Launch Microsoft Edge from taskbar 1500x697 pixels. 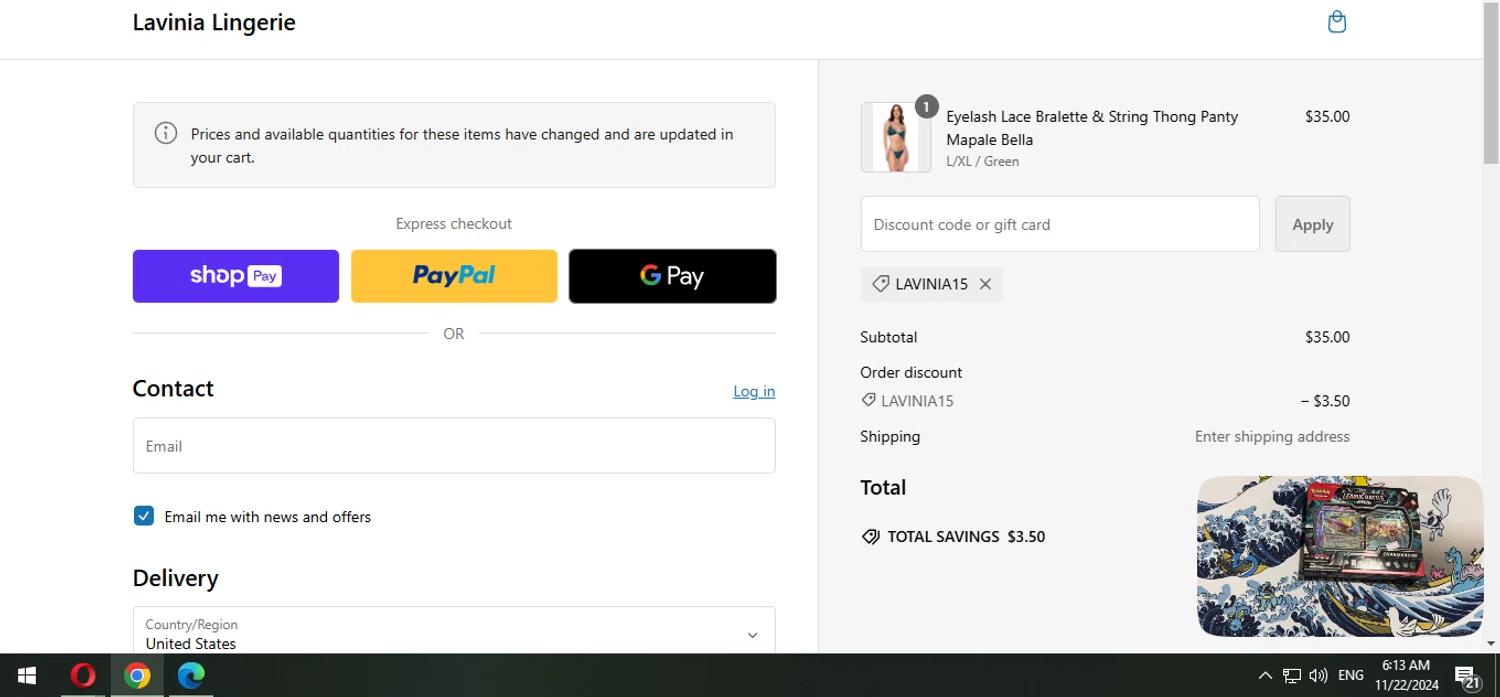click(191, 676)
